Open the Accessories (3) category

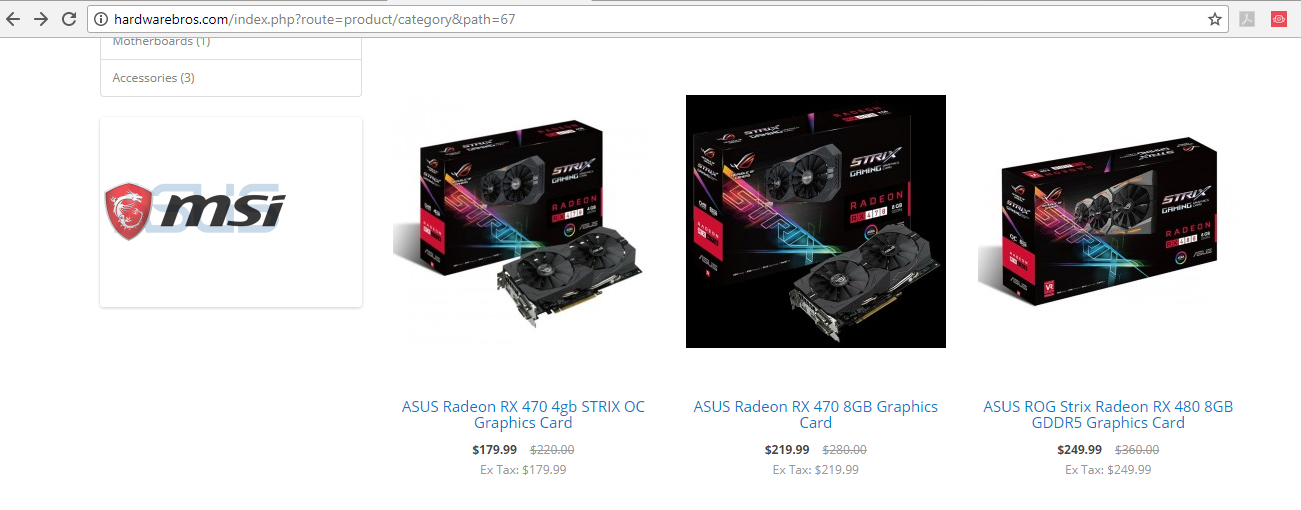click(x=231, y=78)
